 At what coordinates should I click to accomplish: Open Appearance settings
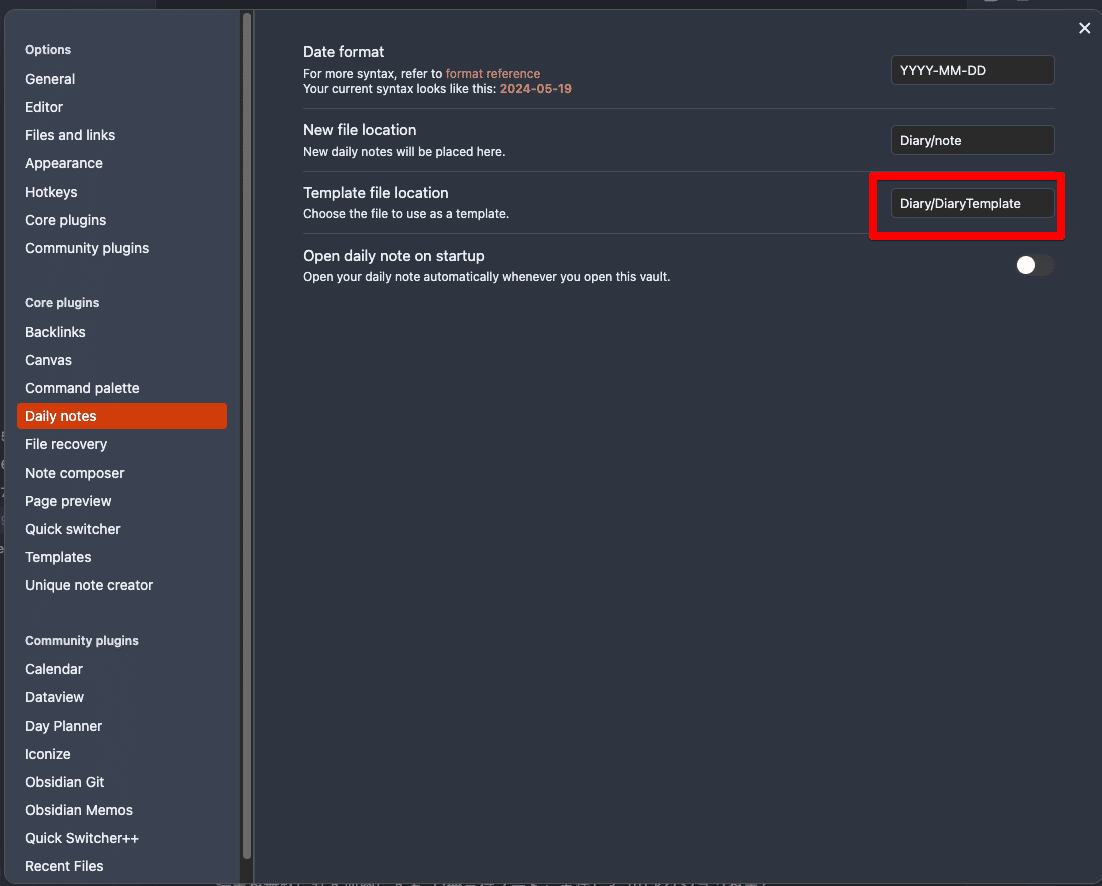tap(64, 163)
